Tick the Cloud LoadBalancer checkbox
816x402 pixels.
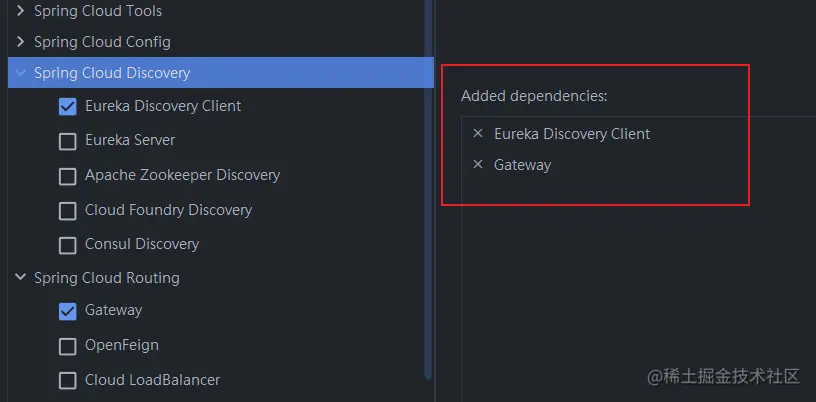pos(68,381)
